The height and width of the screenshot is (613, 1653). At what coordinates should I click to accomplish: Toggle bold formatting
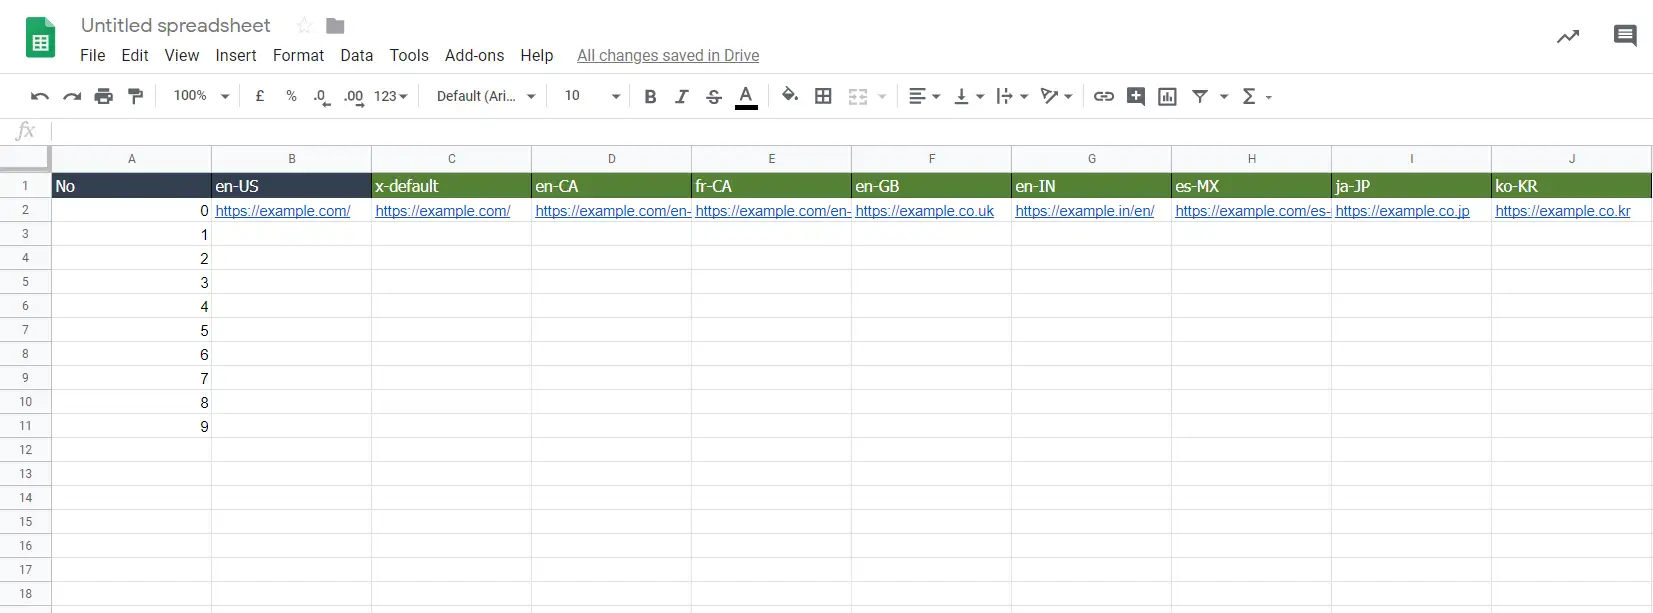[x=650, y=96]
